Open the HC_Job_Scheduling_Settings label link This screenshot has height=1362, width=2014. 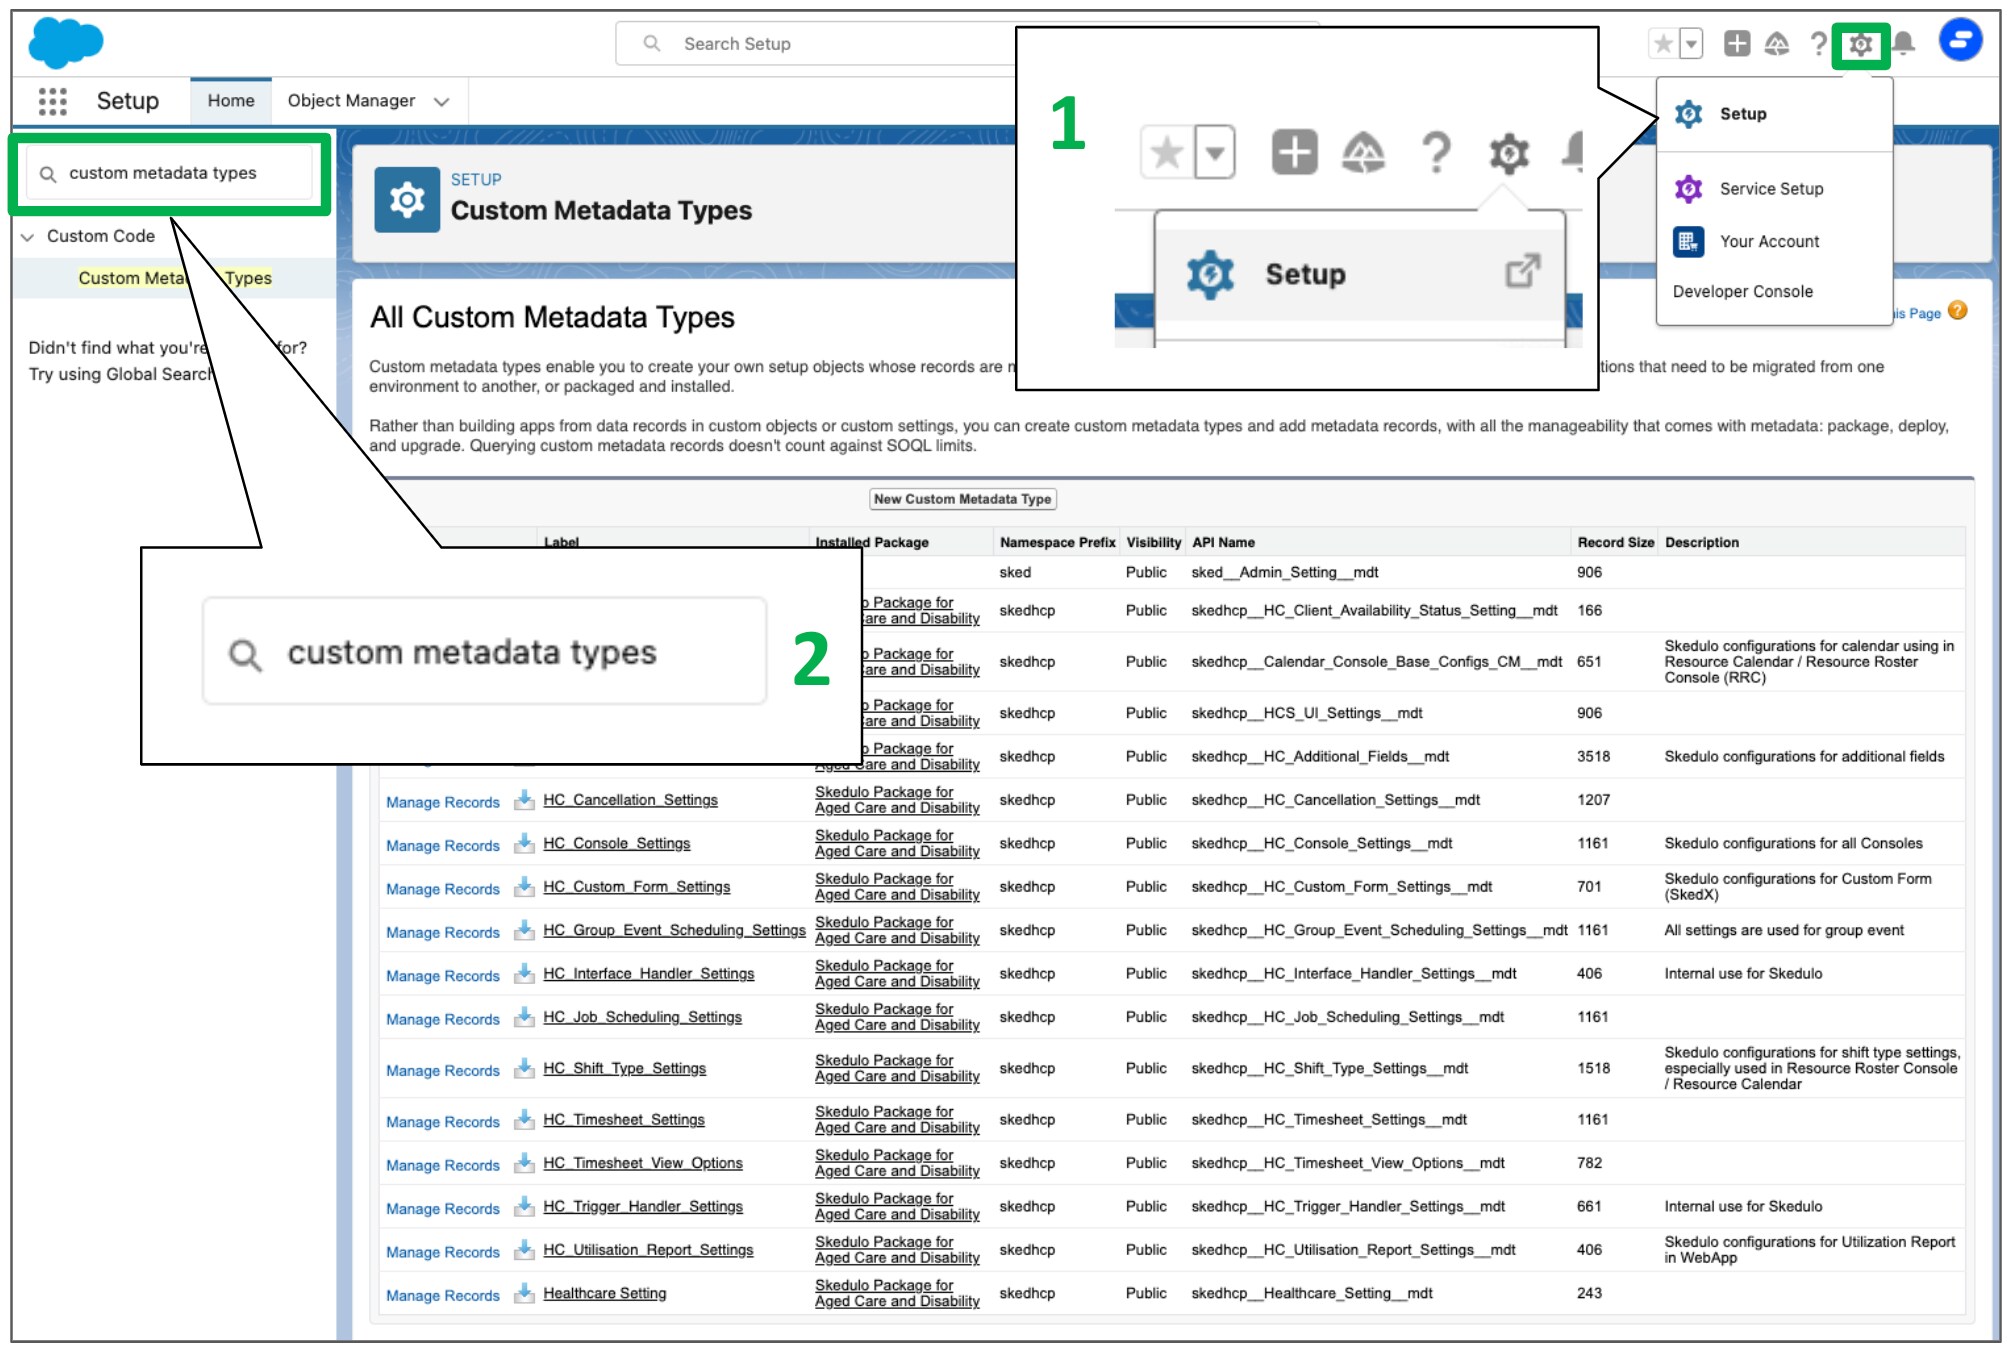642,1017
